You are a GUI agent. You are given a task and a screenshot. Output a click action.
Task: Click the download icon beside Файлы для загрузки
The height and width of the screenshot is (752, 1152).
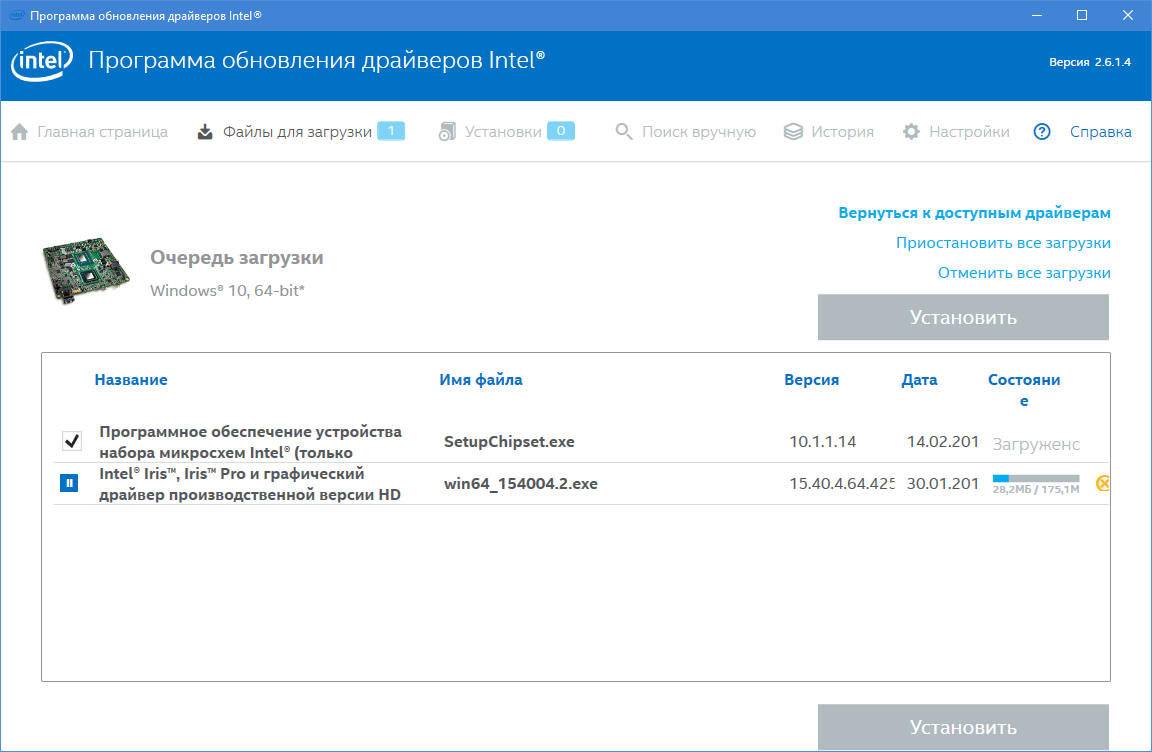[x=205, y=131]
